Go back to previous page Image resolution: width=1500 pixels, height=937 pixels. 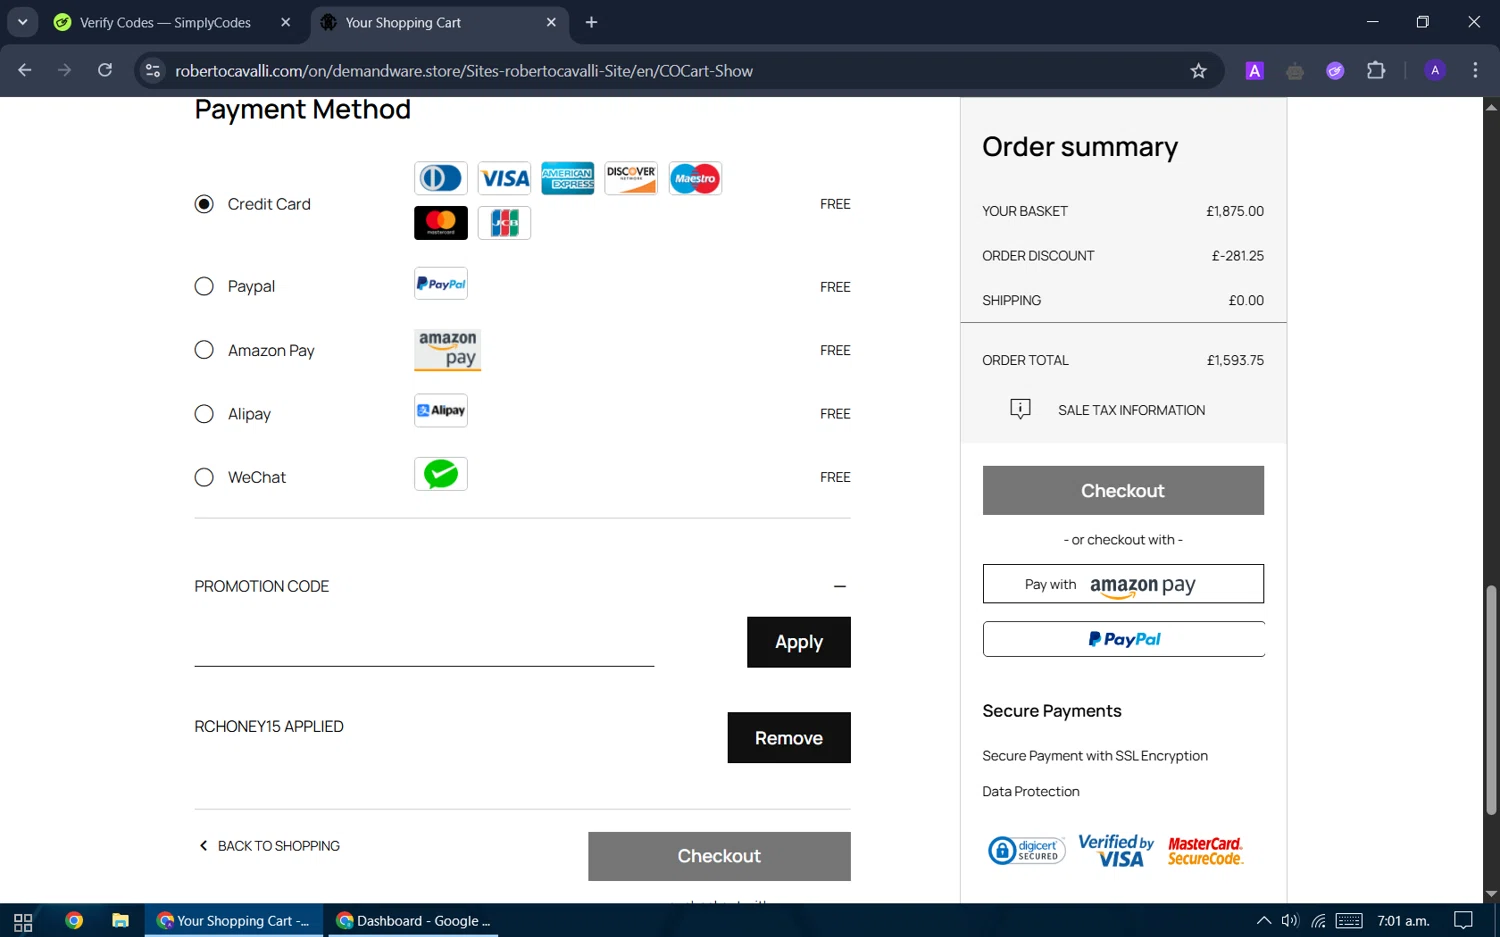[25, 70]
